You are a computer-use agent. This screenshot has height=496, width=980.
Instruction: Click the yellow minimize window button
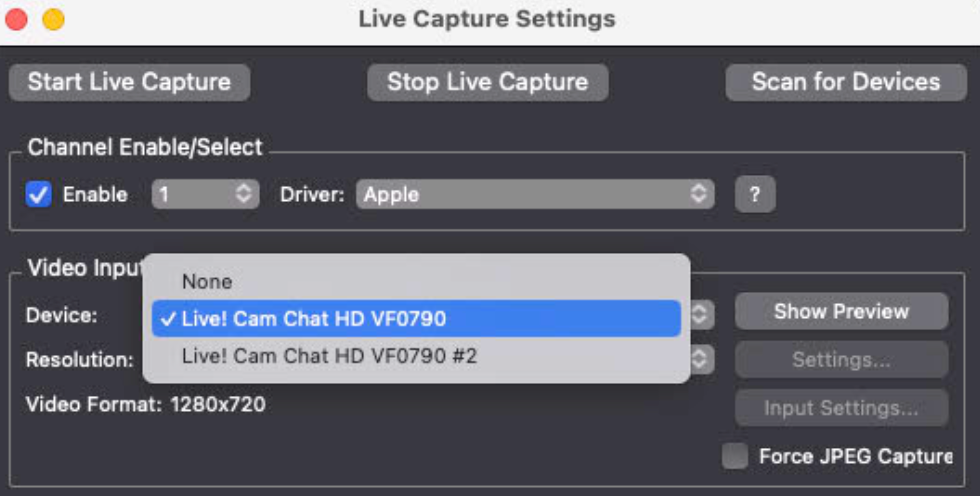coord(53,19)
